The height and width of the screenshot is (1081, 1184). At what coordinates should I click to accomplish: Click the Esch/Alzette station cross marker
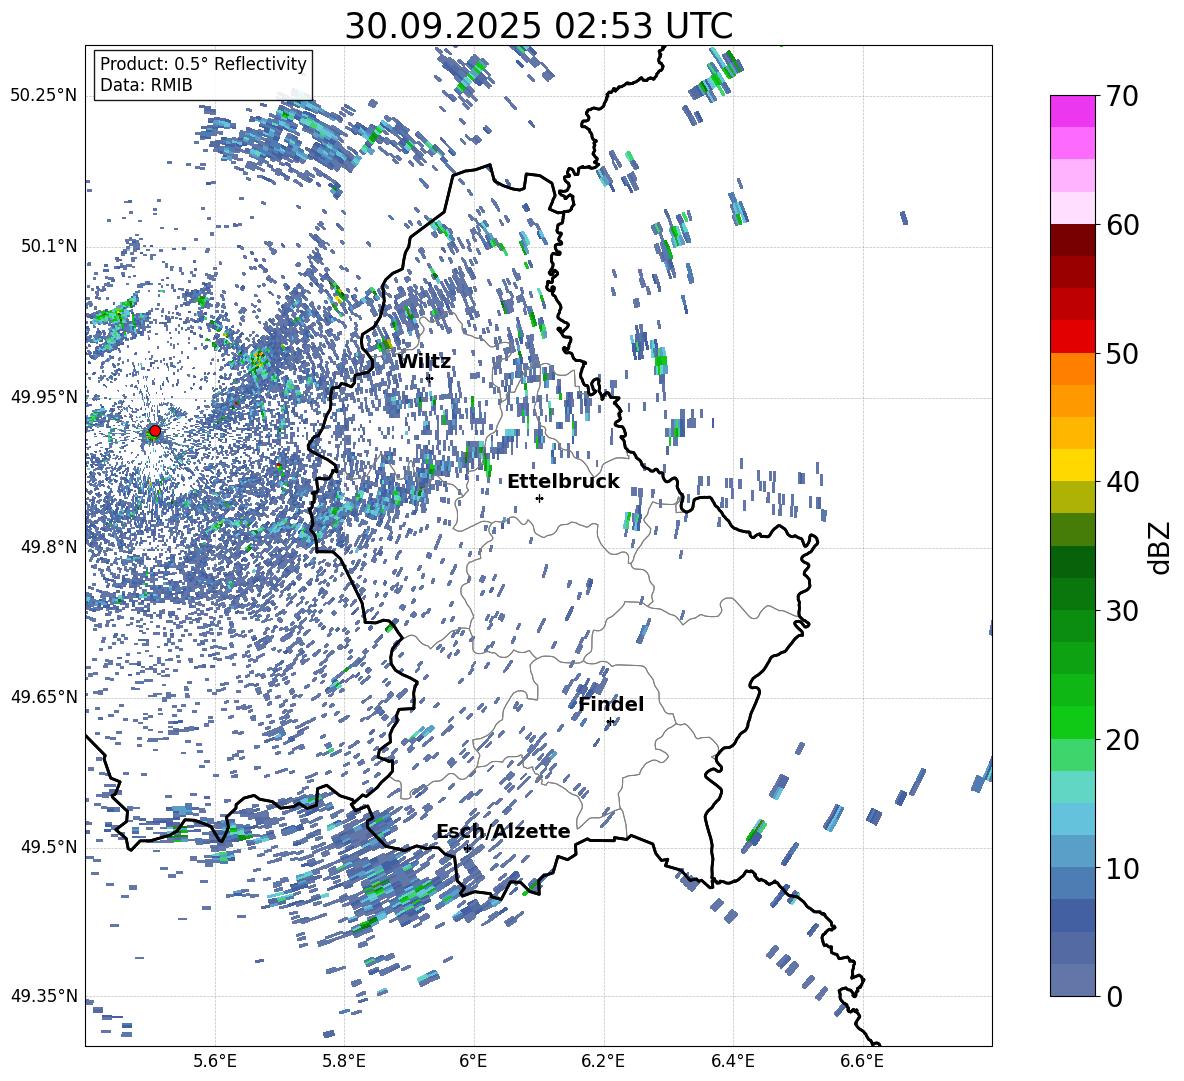tap(467, 848)
